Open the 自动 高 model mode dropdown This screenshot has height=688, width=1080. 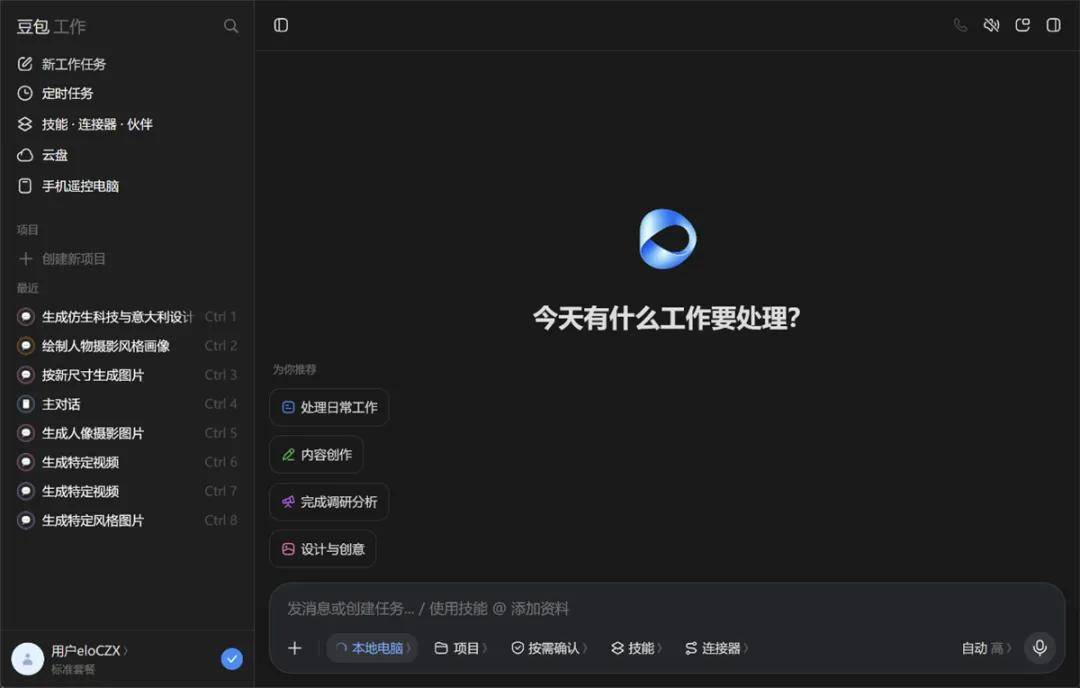click(986, 648)
